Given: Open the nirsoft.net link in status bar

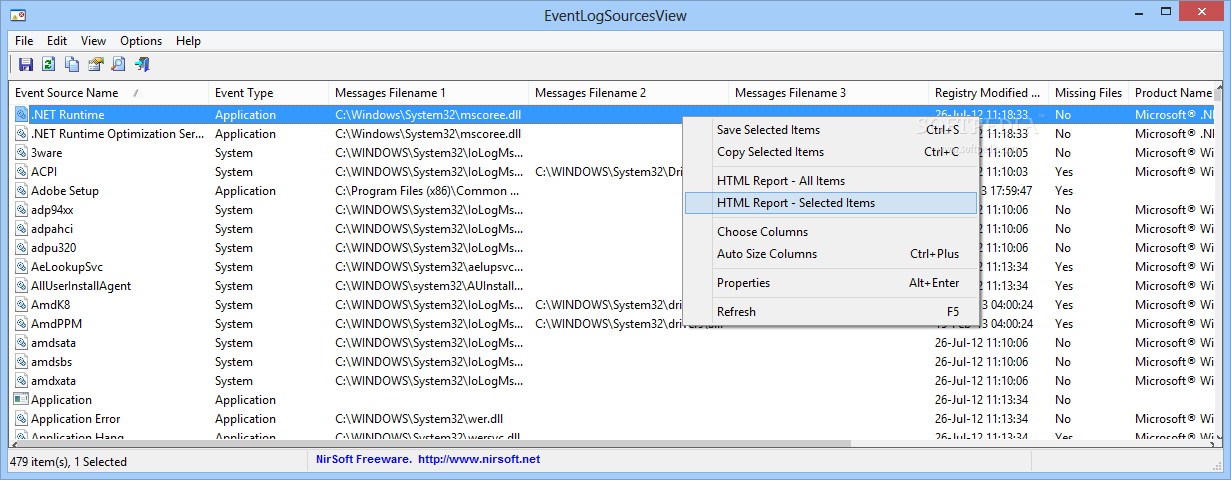Looking at the screenshot, I should [478, 459].
